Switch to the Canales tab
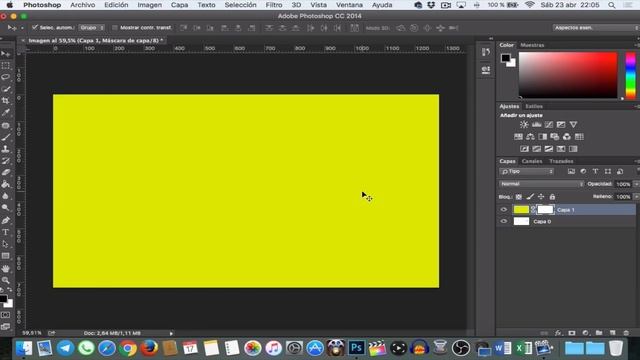Screen dimensions: 640x360 (x=532, y=161)
